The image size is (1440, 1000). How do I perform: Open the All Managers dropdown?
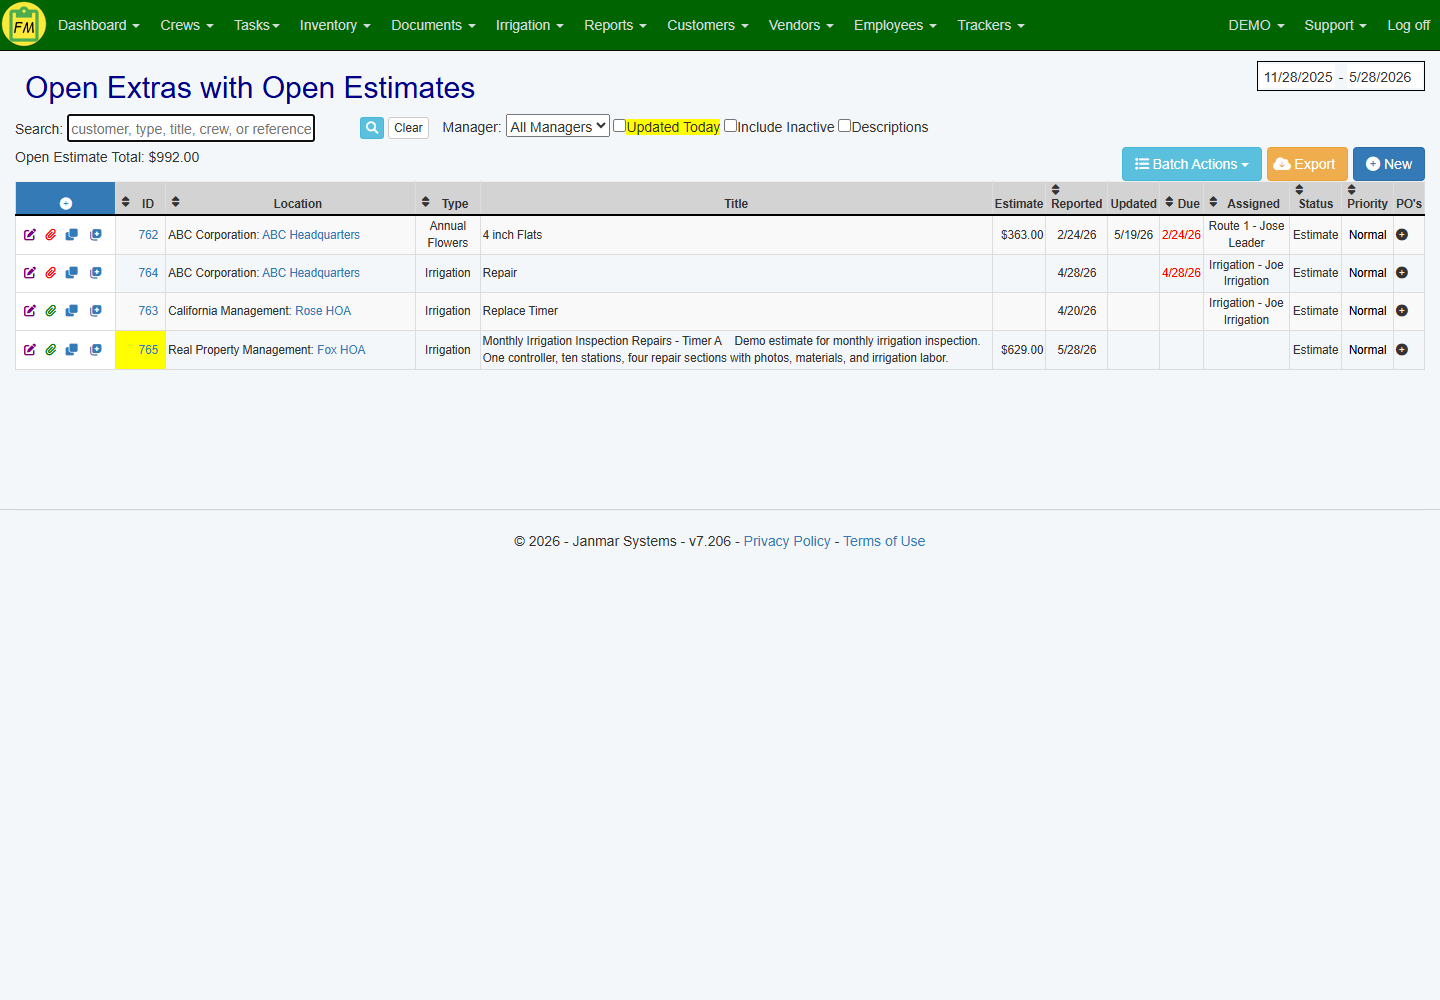[558, 126]
